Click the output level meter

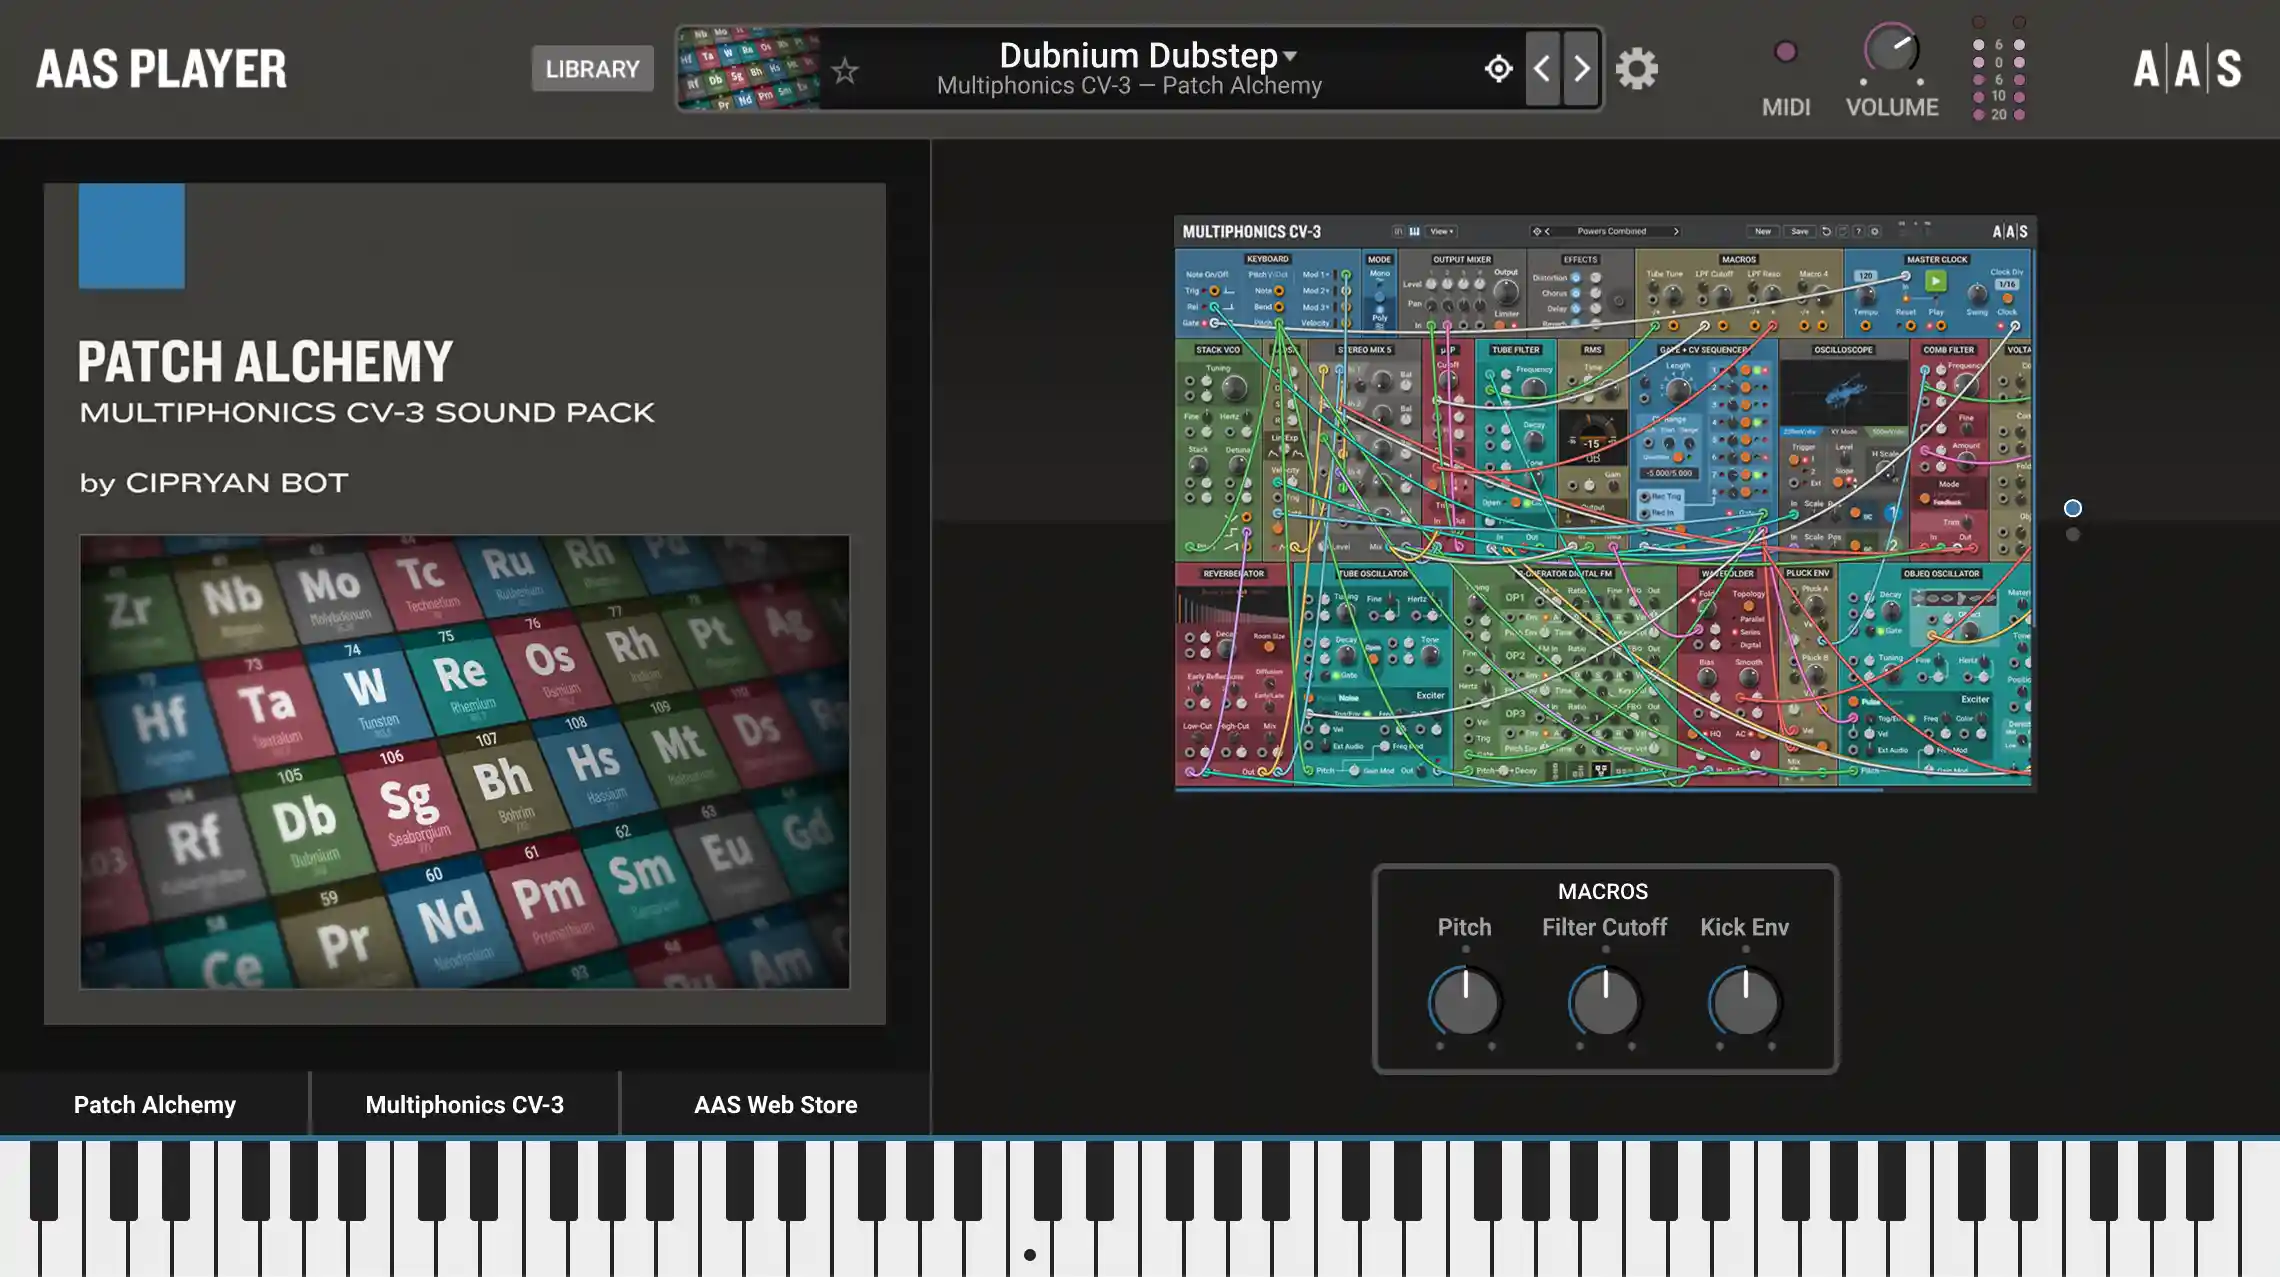pos(1999,68)
